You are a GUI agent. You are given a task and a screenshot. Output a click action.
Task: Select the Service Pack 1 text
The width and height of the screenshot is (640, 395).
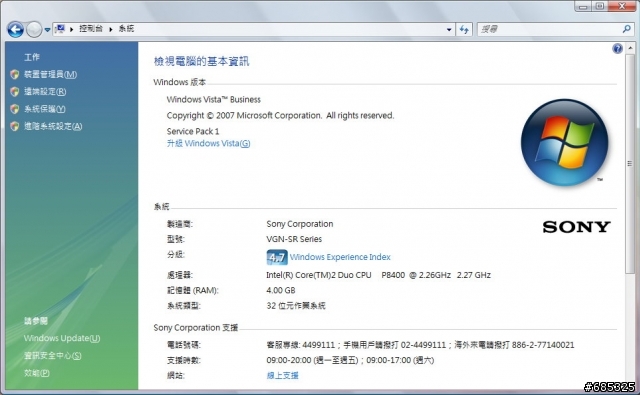click(x=193, y=131)
